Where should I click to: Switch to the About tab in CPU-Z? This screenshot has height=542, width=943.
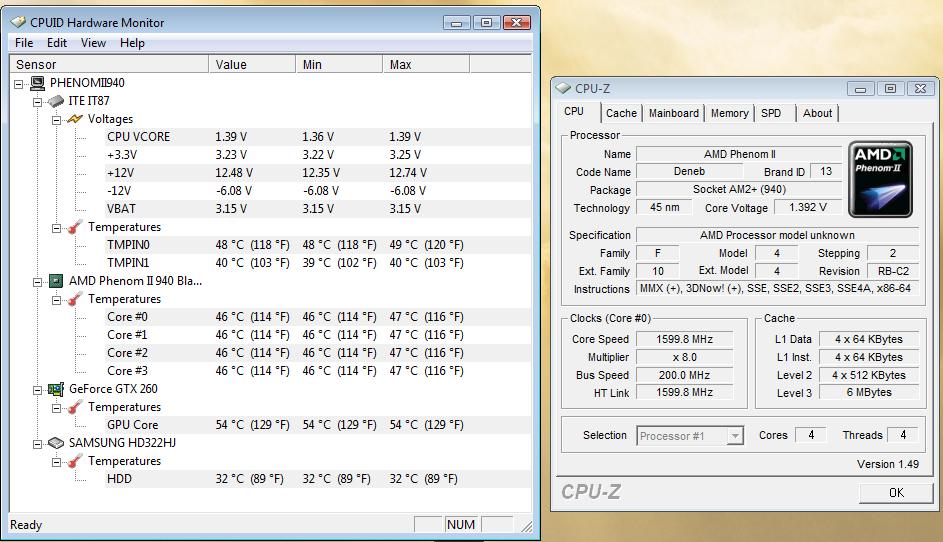pos(817,113)
